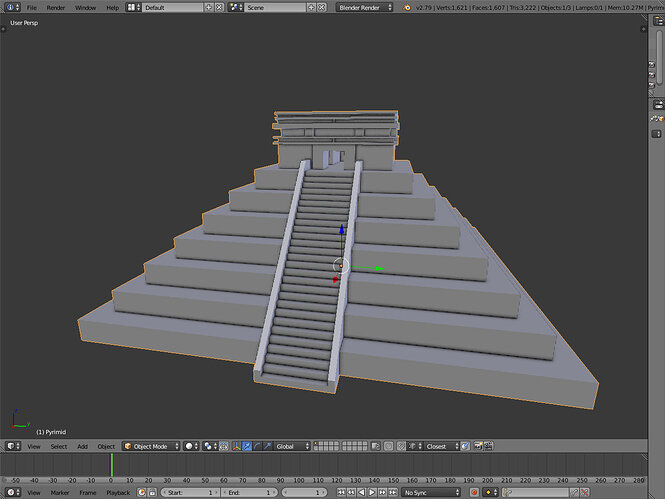Open the Object Mode dropdown
Viewport: 665px width, 499px height.
(x=151, y=446)
